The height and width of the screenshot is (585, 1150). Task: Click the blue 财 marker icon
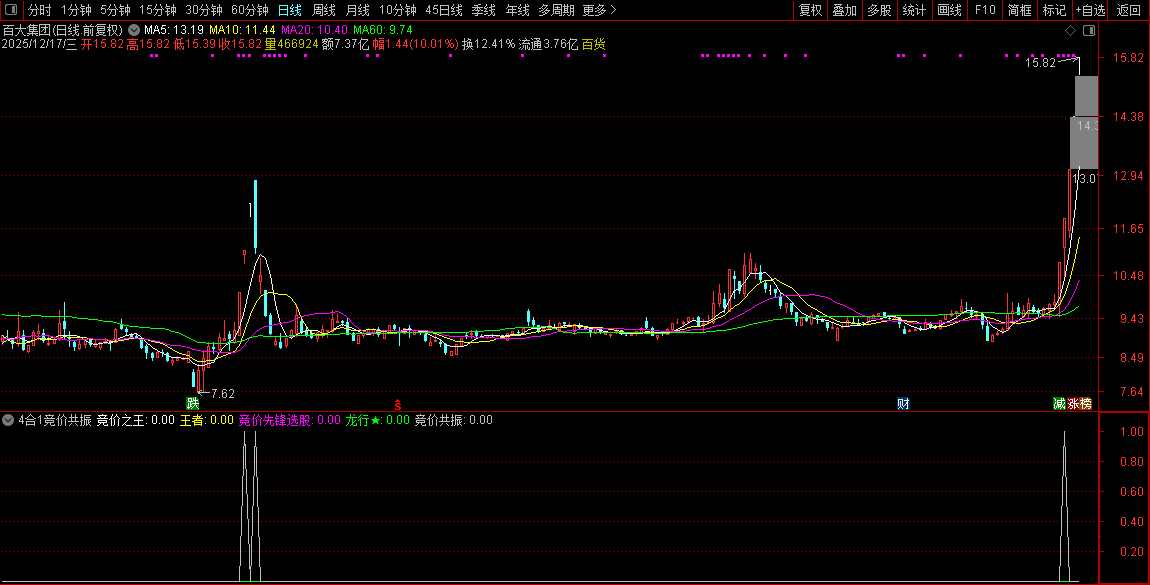(903, 404)
